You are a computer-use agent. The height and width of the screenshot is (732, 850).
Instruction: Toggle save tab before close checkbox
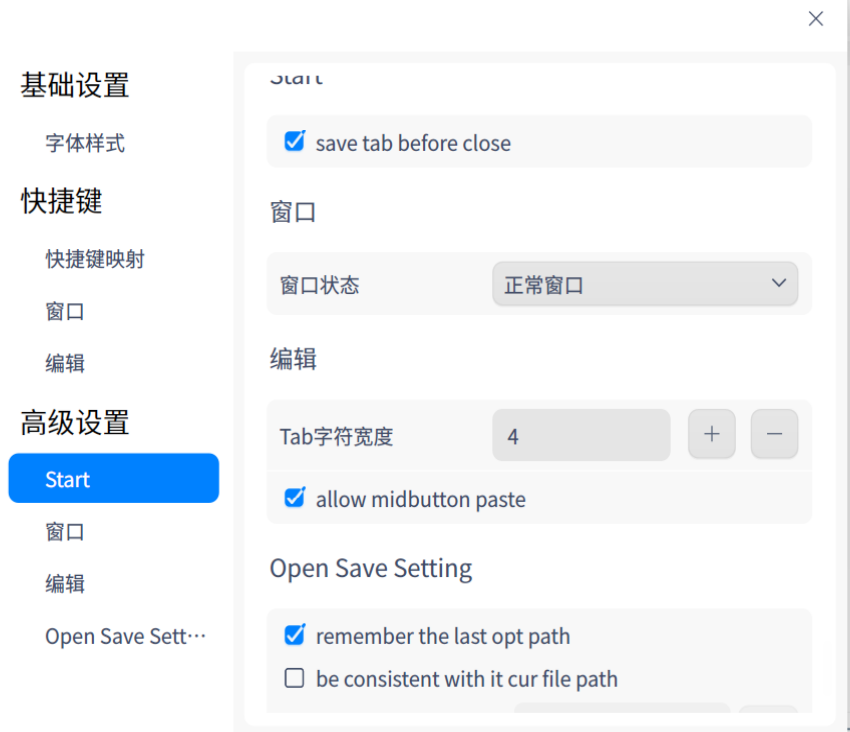click(x=295, y=142)
